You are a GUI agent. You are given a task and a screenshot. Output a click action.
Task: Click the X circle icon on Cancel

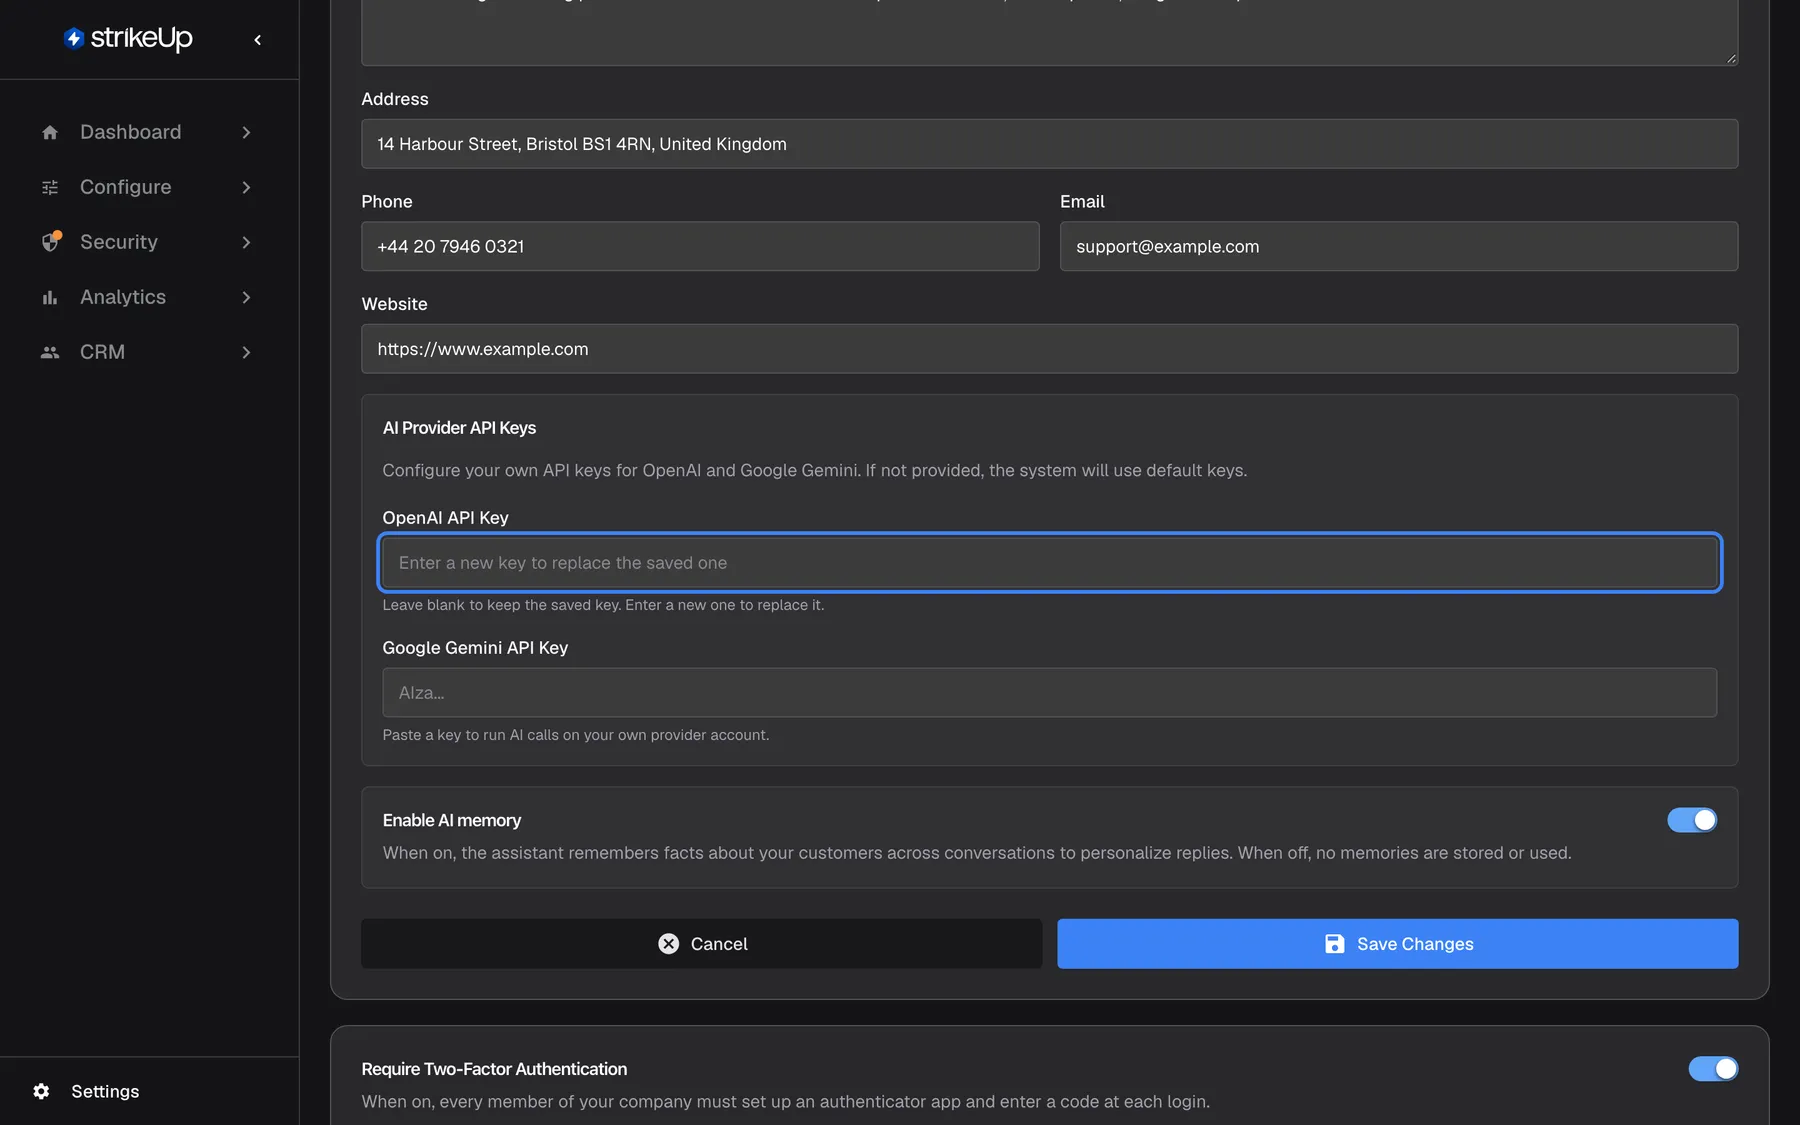click(669, 944)
